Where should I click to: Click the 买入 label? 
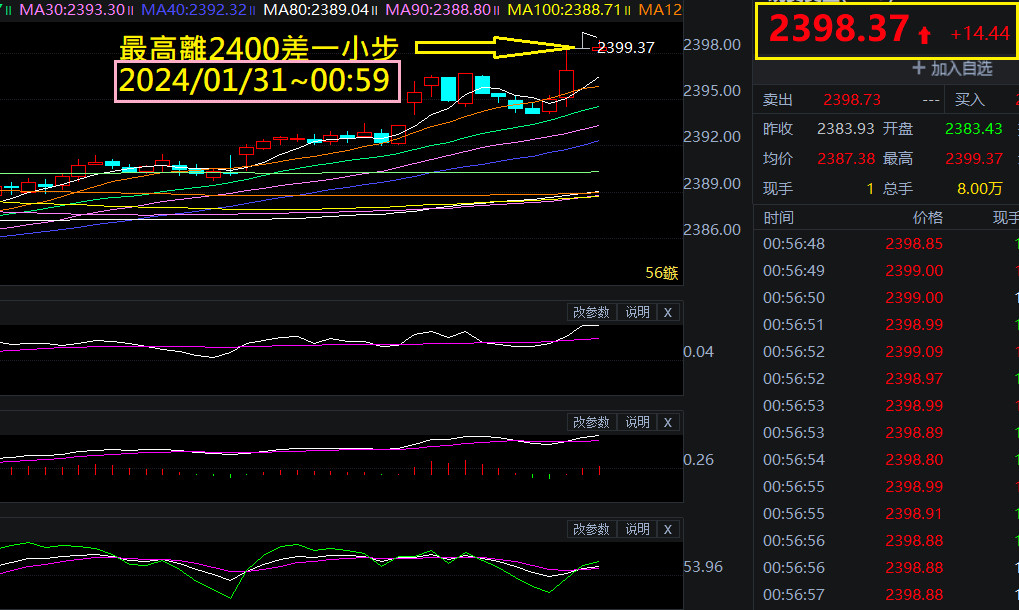click(970, 99)
